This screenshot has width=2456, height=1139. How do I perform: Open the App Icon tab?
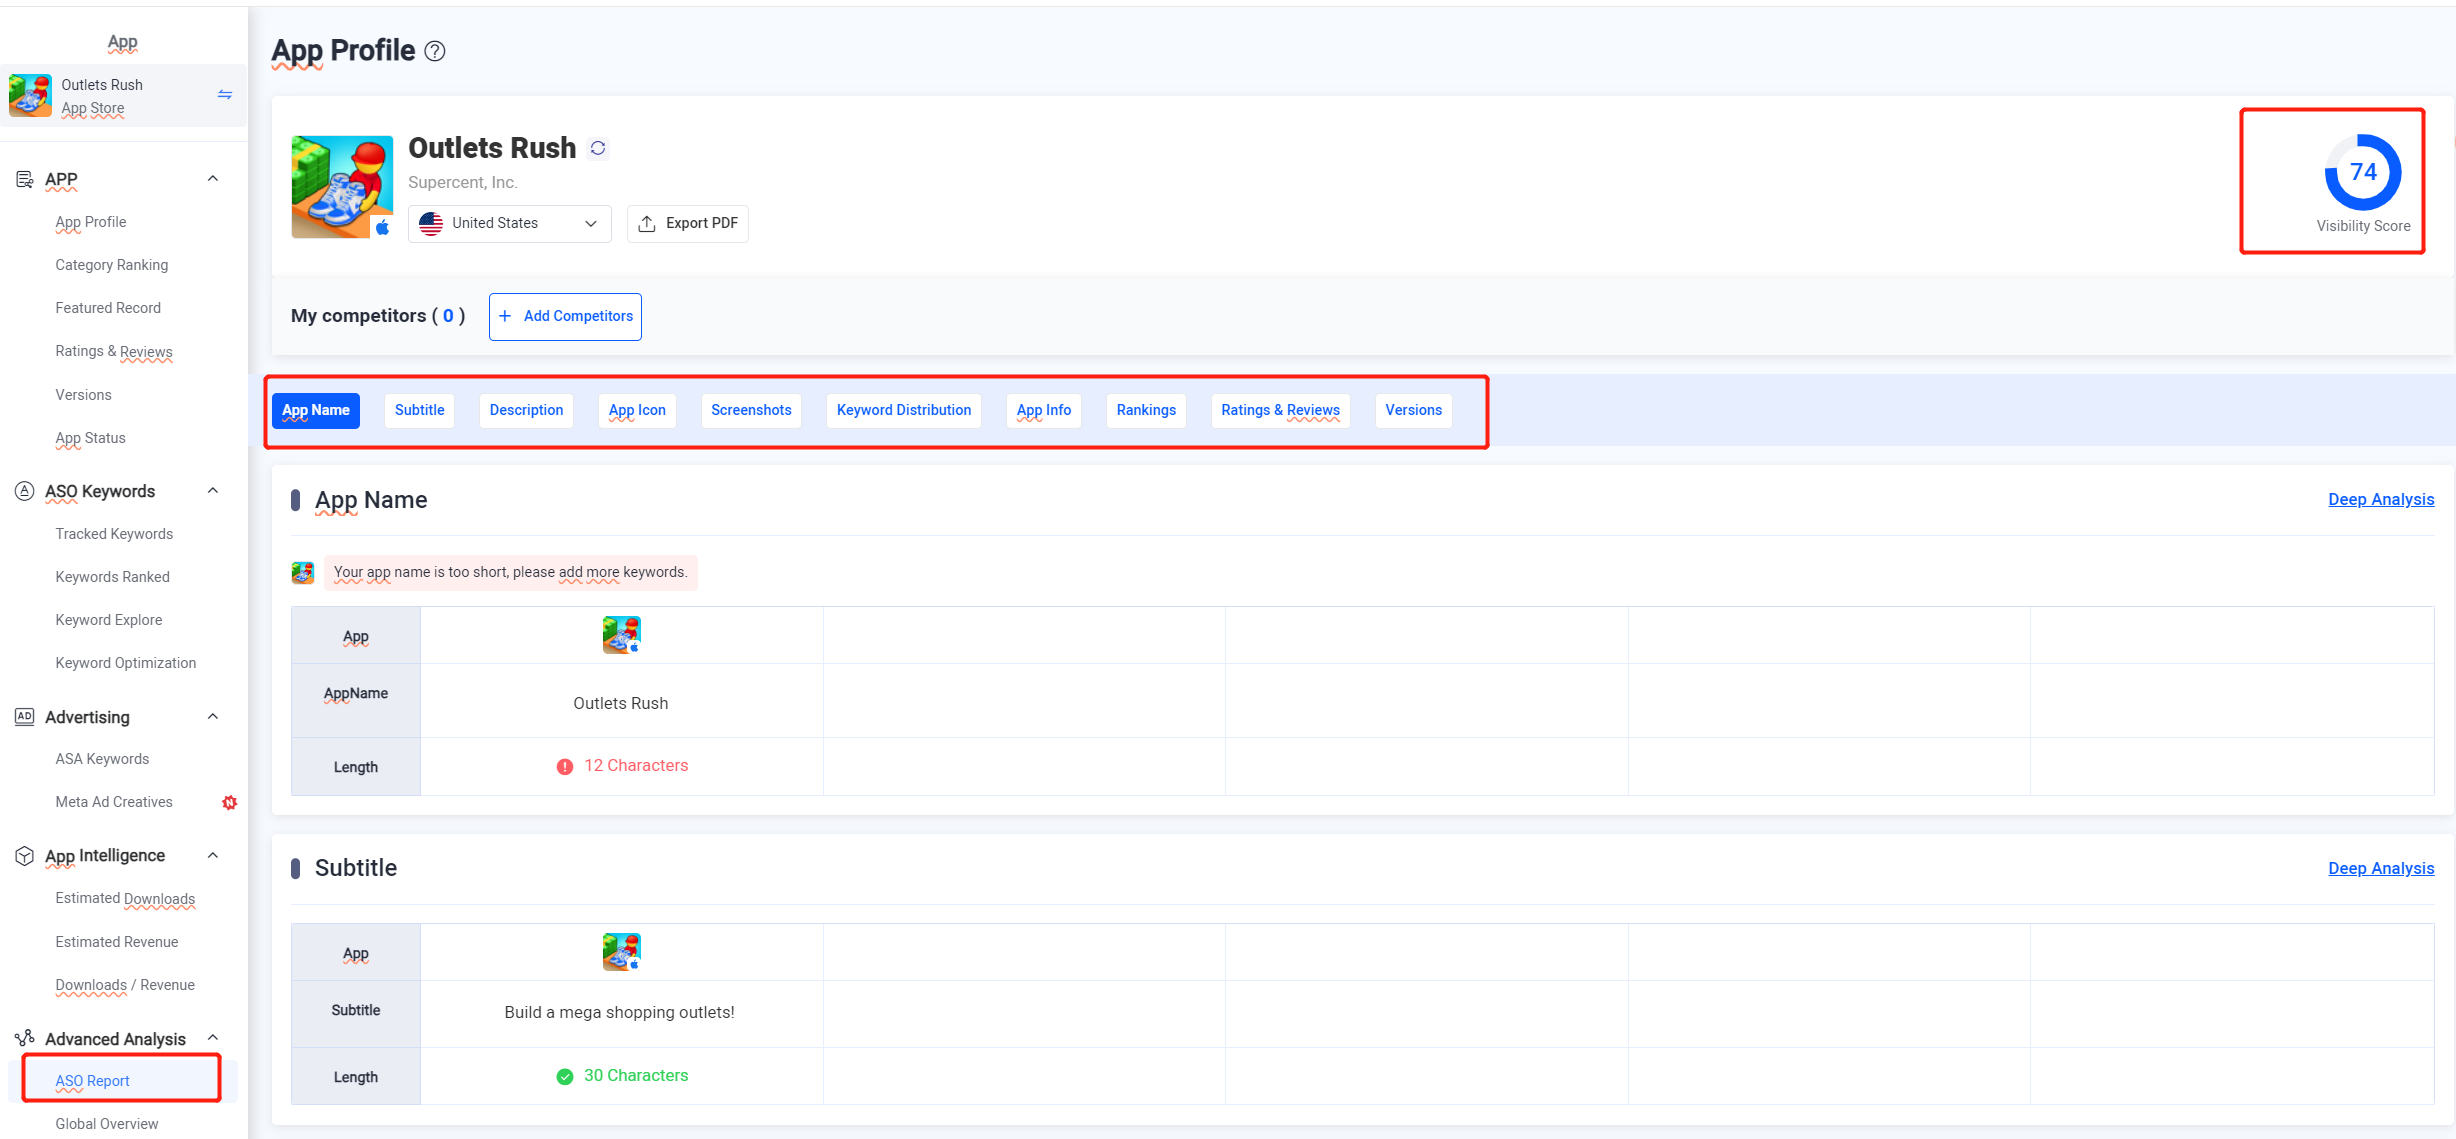coord(637,410)
